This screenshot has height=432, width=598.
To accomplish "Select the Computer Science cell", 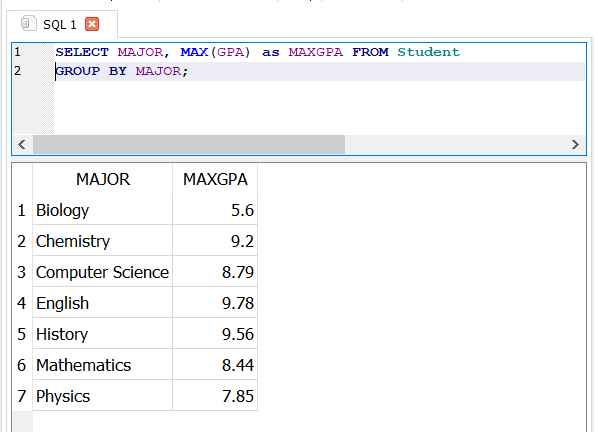I will tap(103, 272).
